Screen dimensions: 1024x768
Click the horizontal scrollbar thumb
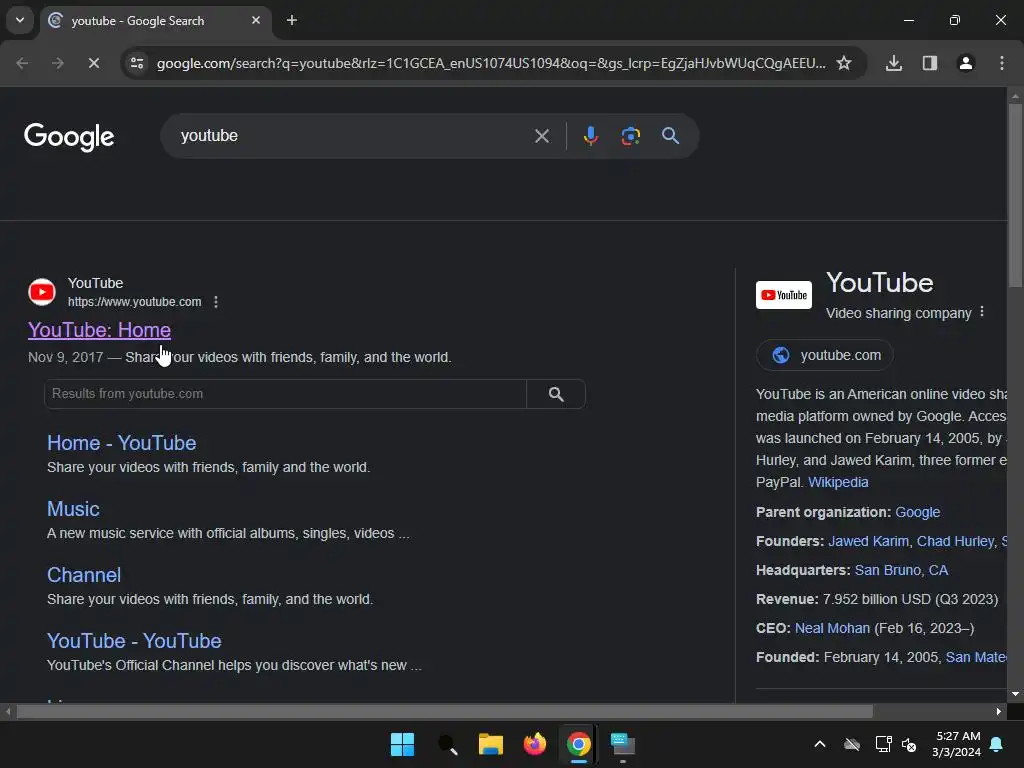(444, 711)
